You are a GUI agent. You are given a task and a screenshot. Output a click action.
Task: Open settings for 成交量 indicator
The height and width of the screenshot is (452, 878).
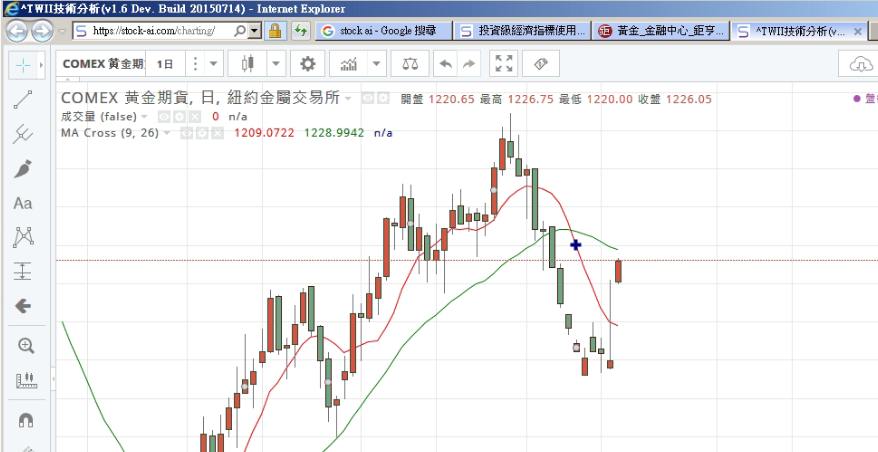179,117
